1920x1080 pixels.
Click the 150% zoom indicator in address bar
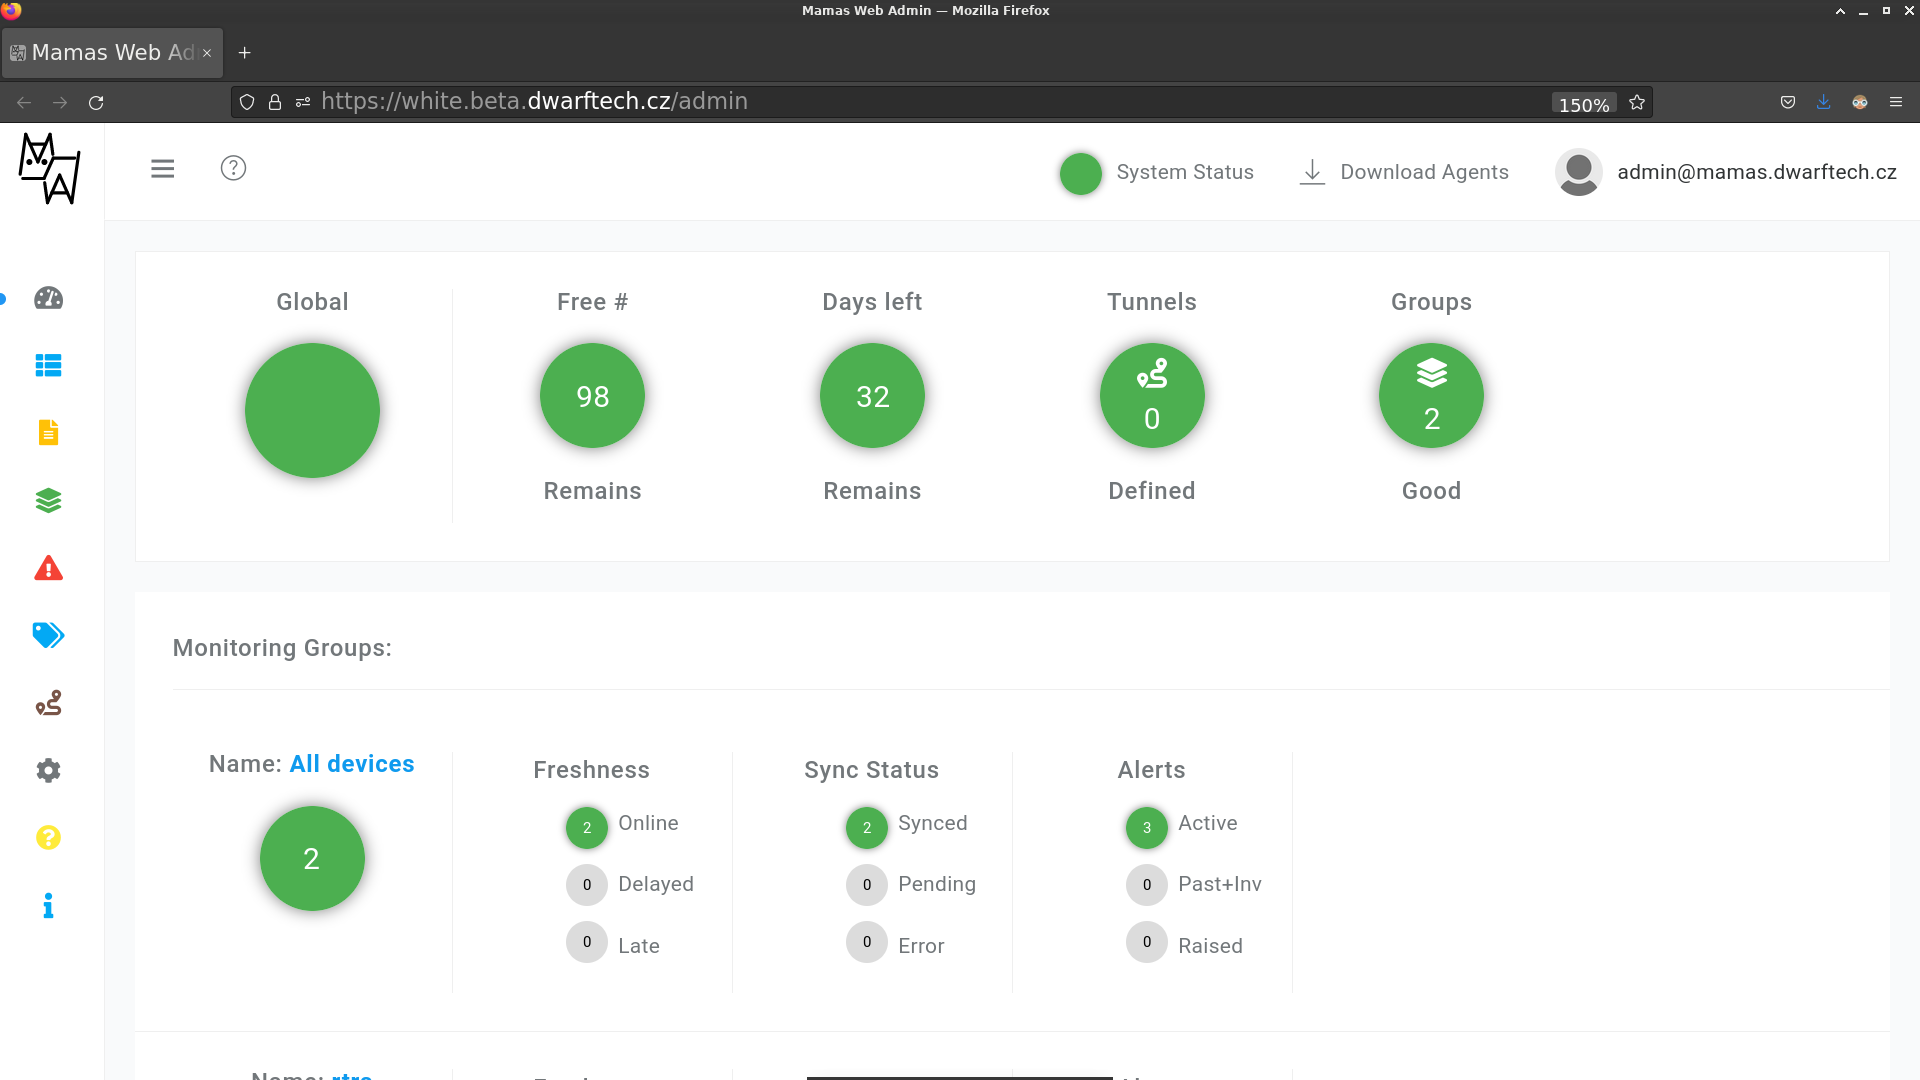[x=1583, y=104]
